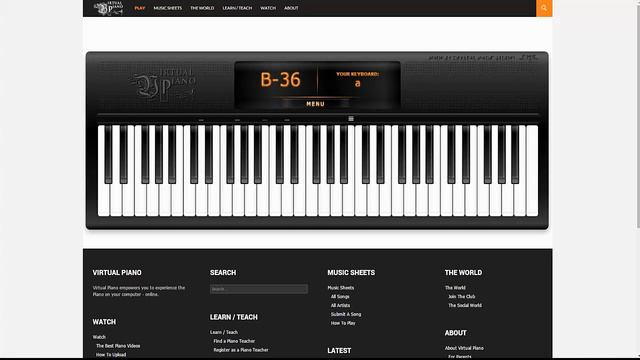Play the first black key on left
This screenshot has width=640, height=360.
[108, 154]
